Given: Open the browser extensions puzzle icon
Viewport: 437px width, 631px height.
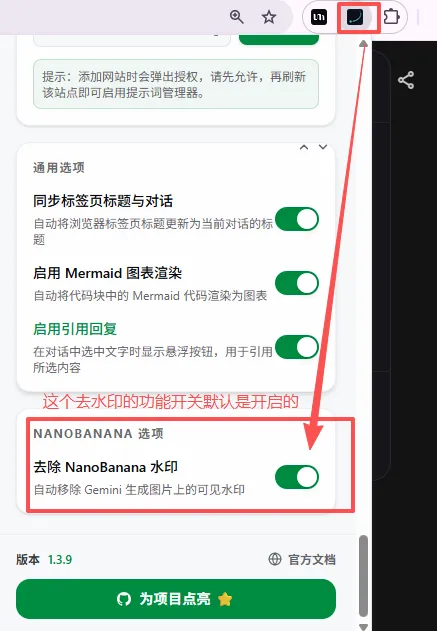Looking at the screenshot, I should (x=392, y=17).
